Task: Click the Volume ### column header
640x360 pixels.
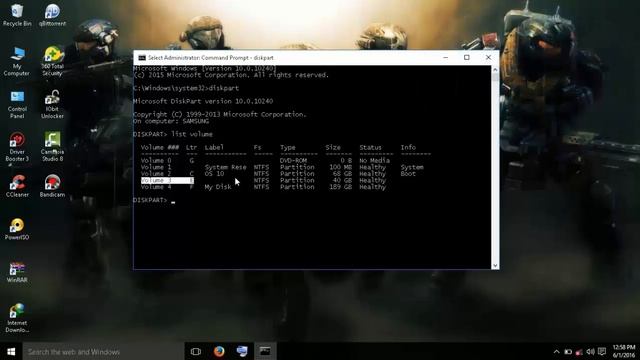Action: 160,147
